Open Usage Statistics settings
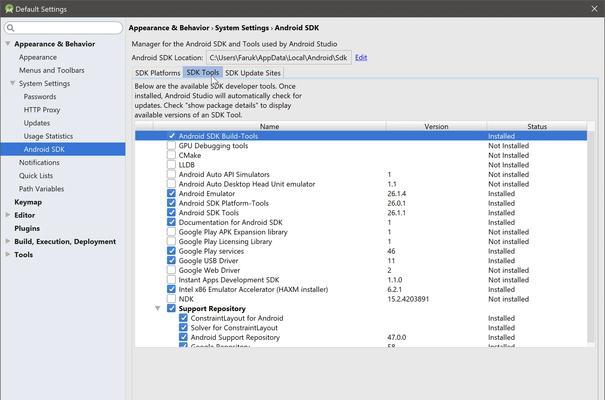 click(48, 136)
